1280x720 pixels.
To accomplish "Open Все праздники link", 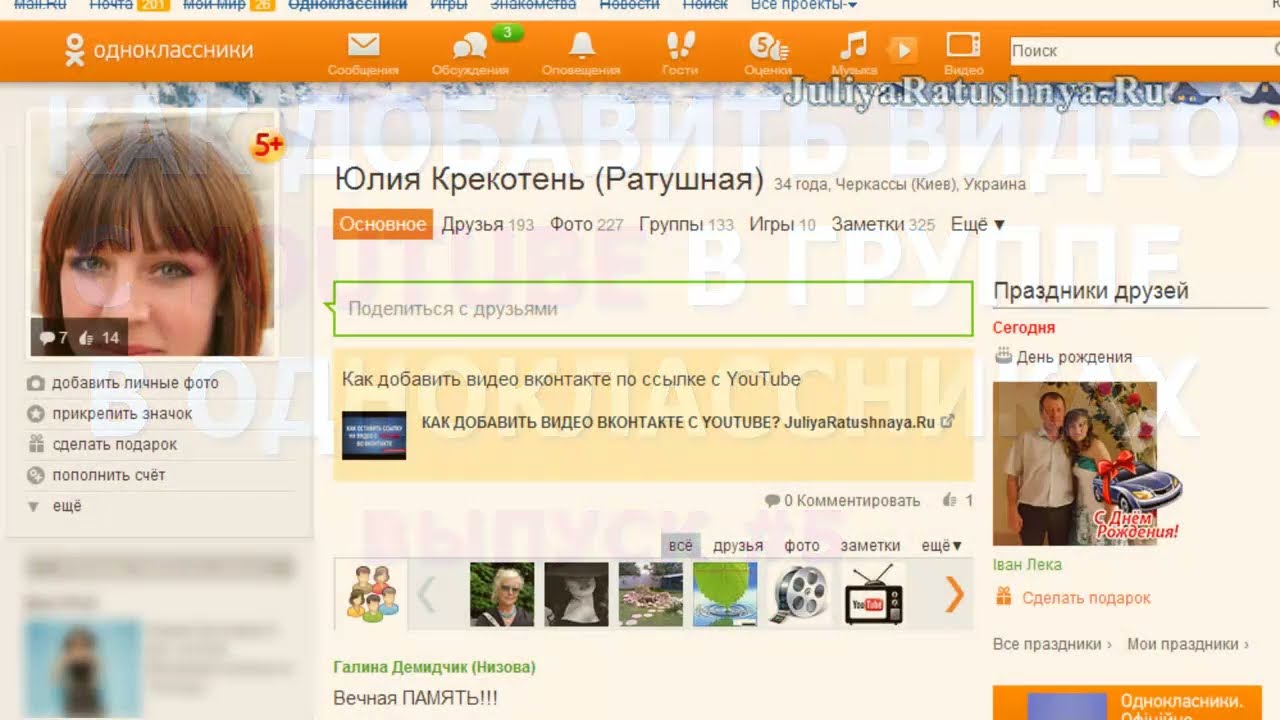I will (x=1052, y=645).
